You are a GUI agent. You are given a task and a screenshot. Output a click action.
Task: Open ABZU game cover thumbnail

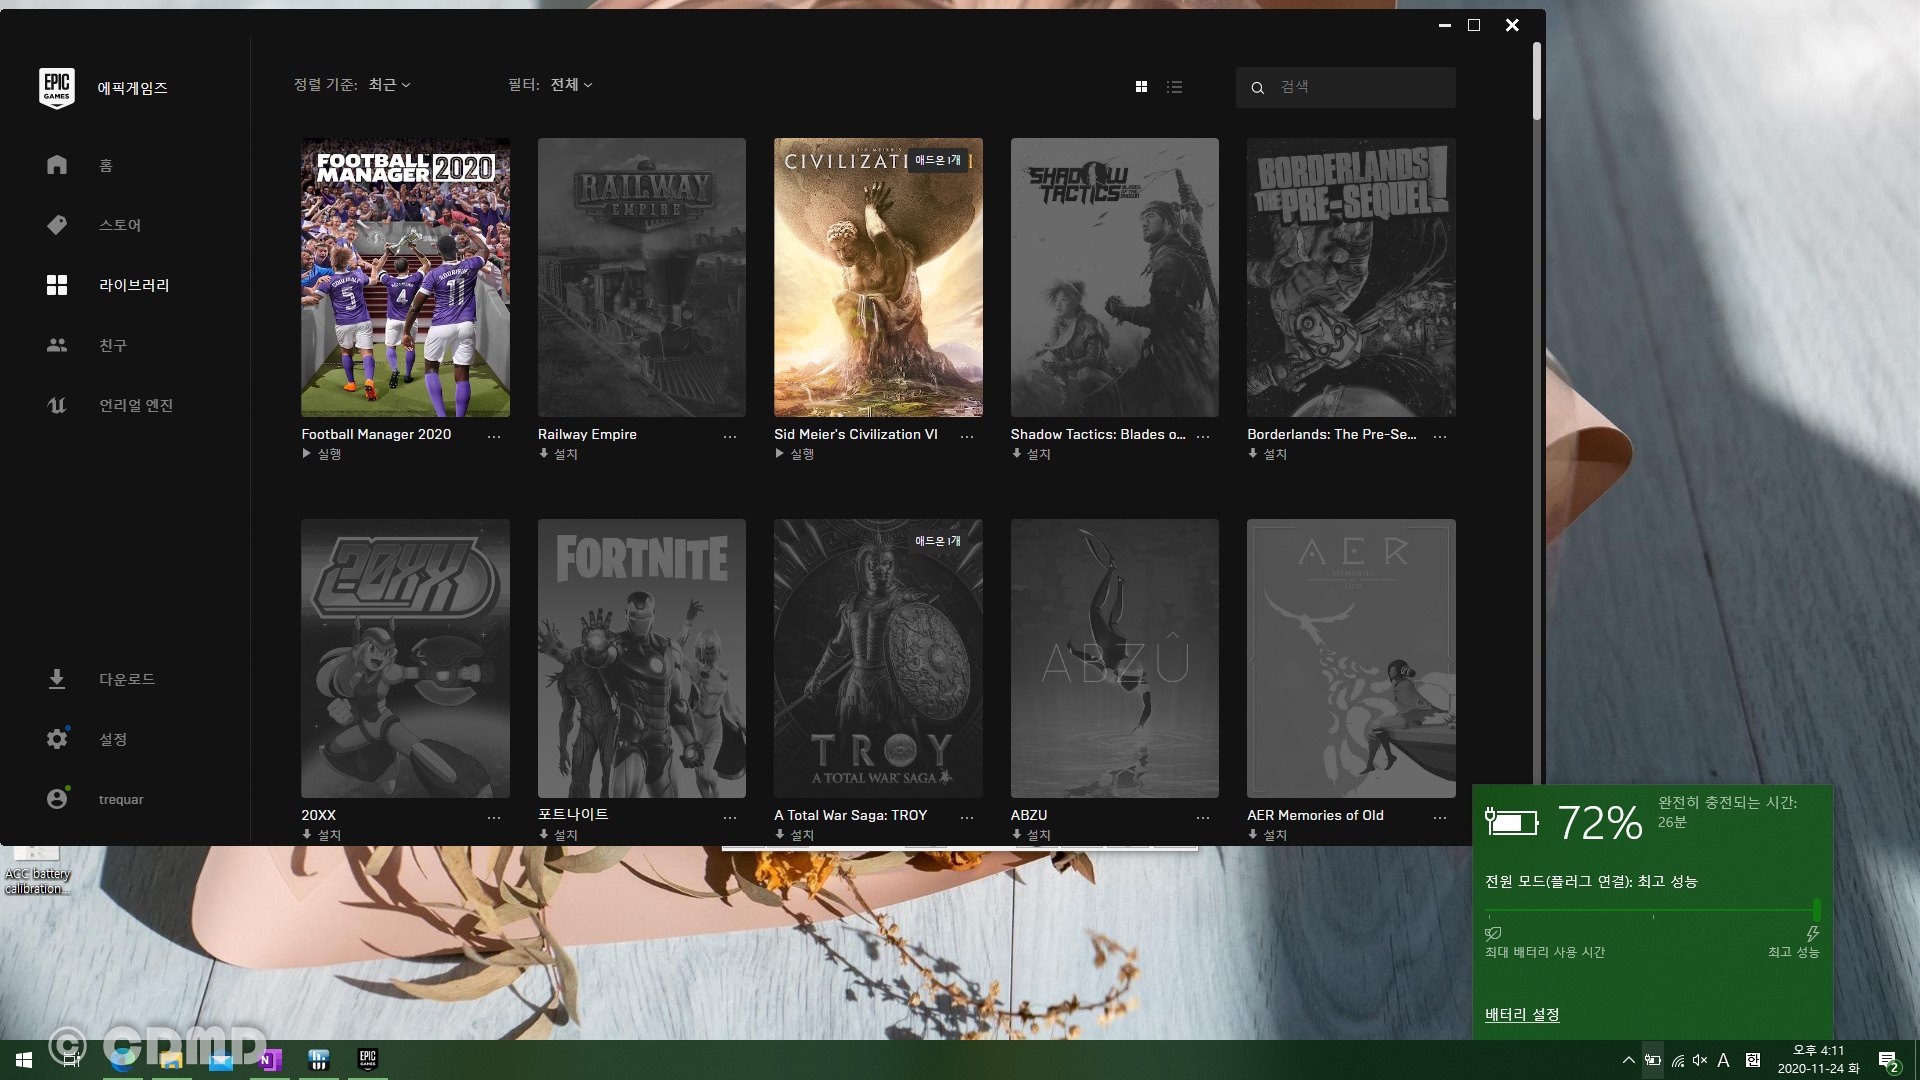click(1115, 658)
